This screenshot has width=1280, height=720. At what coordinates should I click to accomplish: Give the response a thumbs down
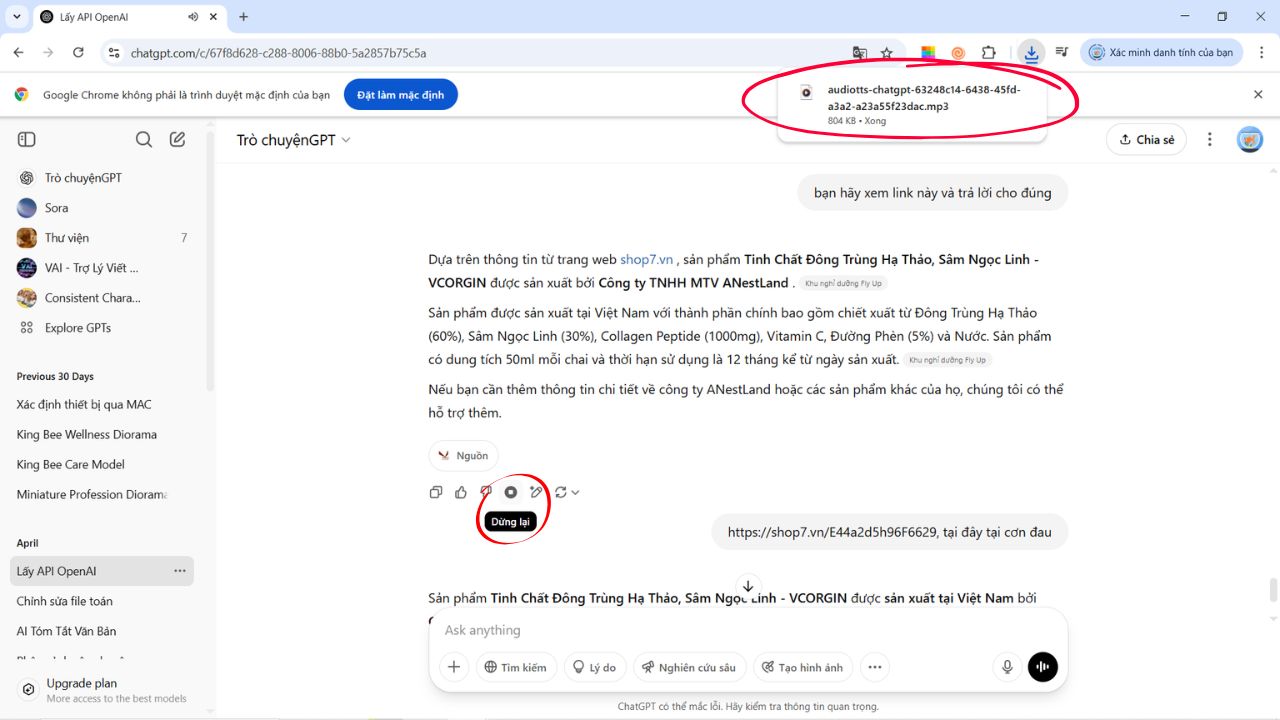click(486, 492)
